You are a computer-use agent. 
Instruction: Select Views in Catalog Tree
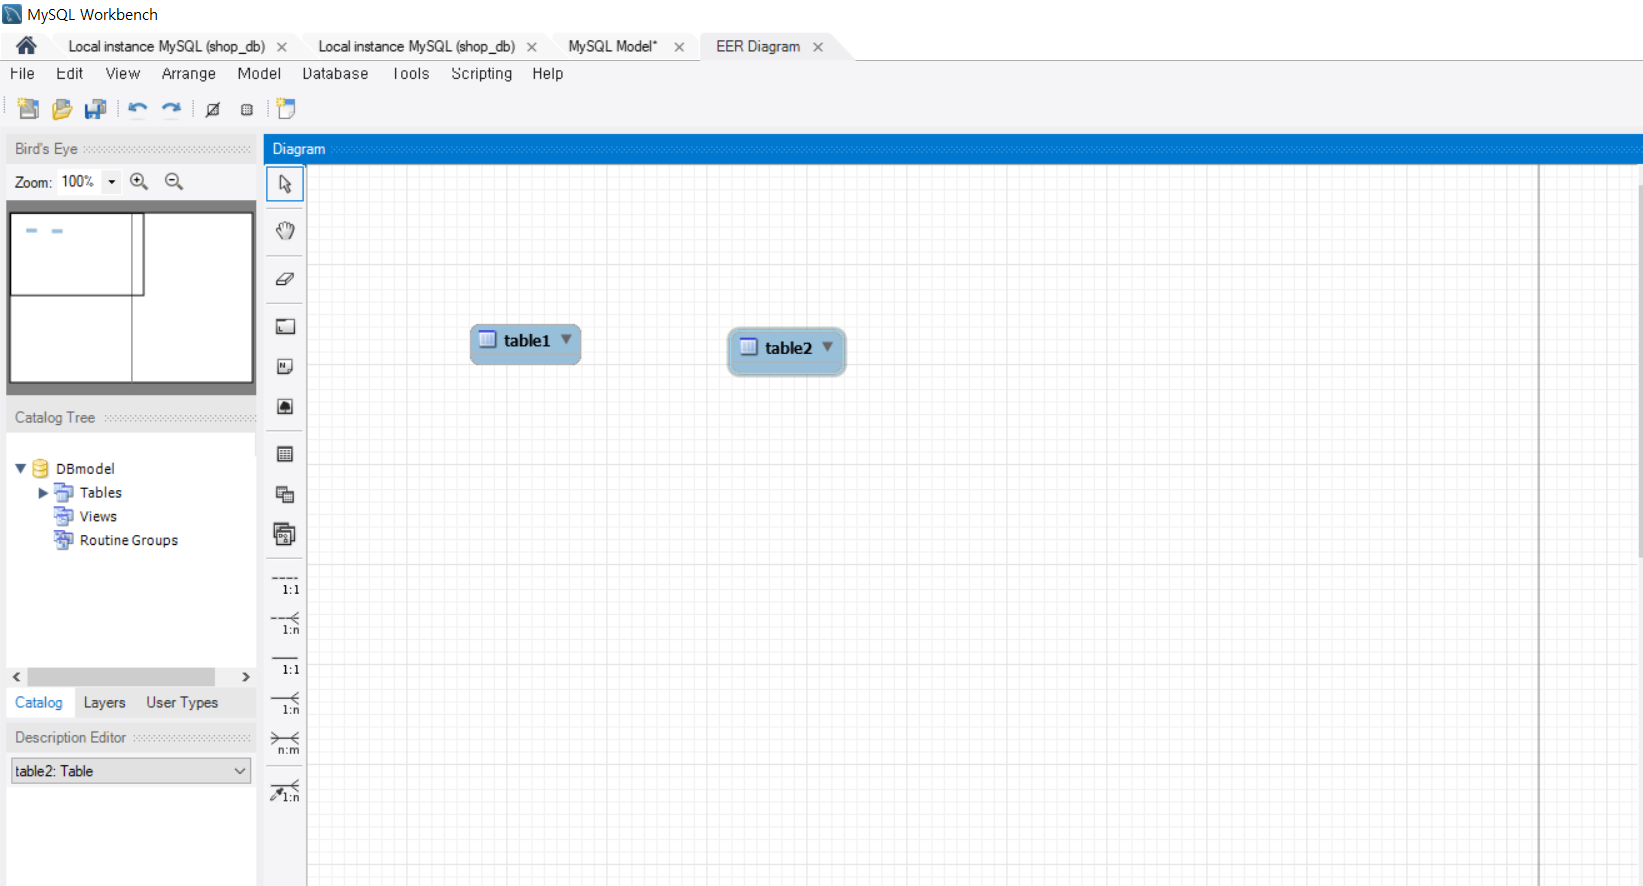pyautogui.click(x=98, y=516)
